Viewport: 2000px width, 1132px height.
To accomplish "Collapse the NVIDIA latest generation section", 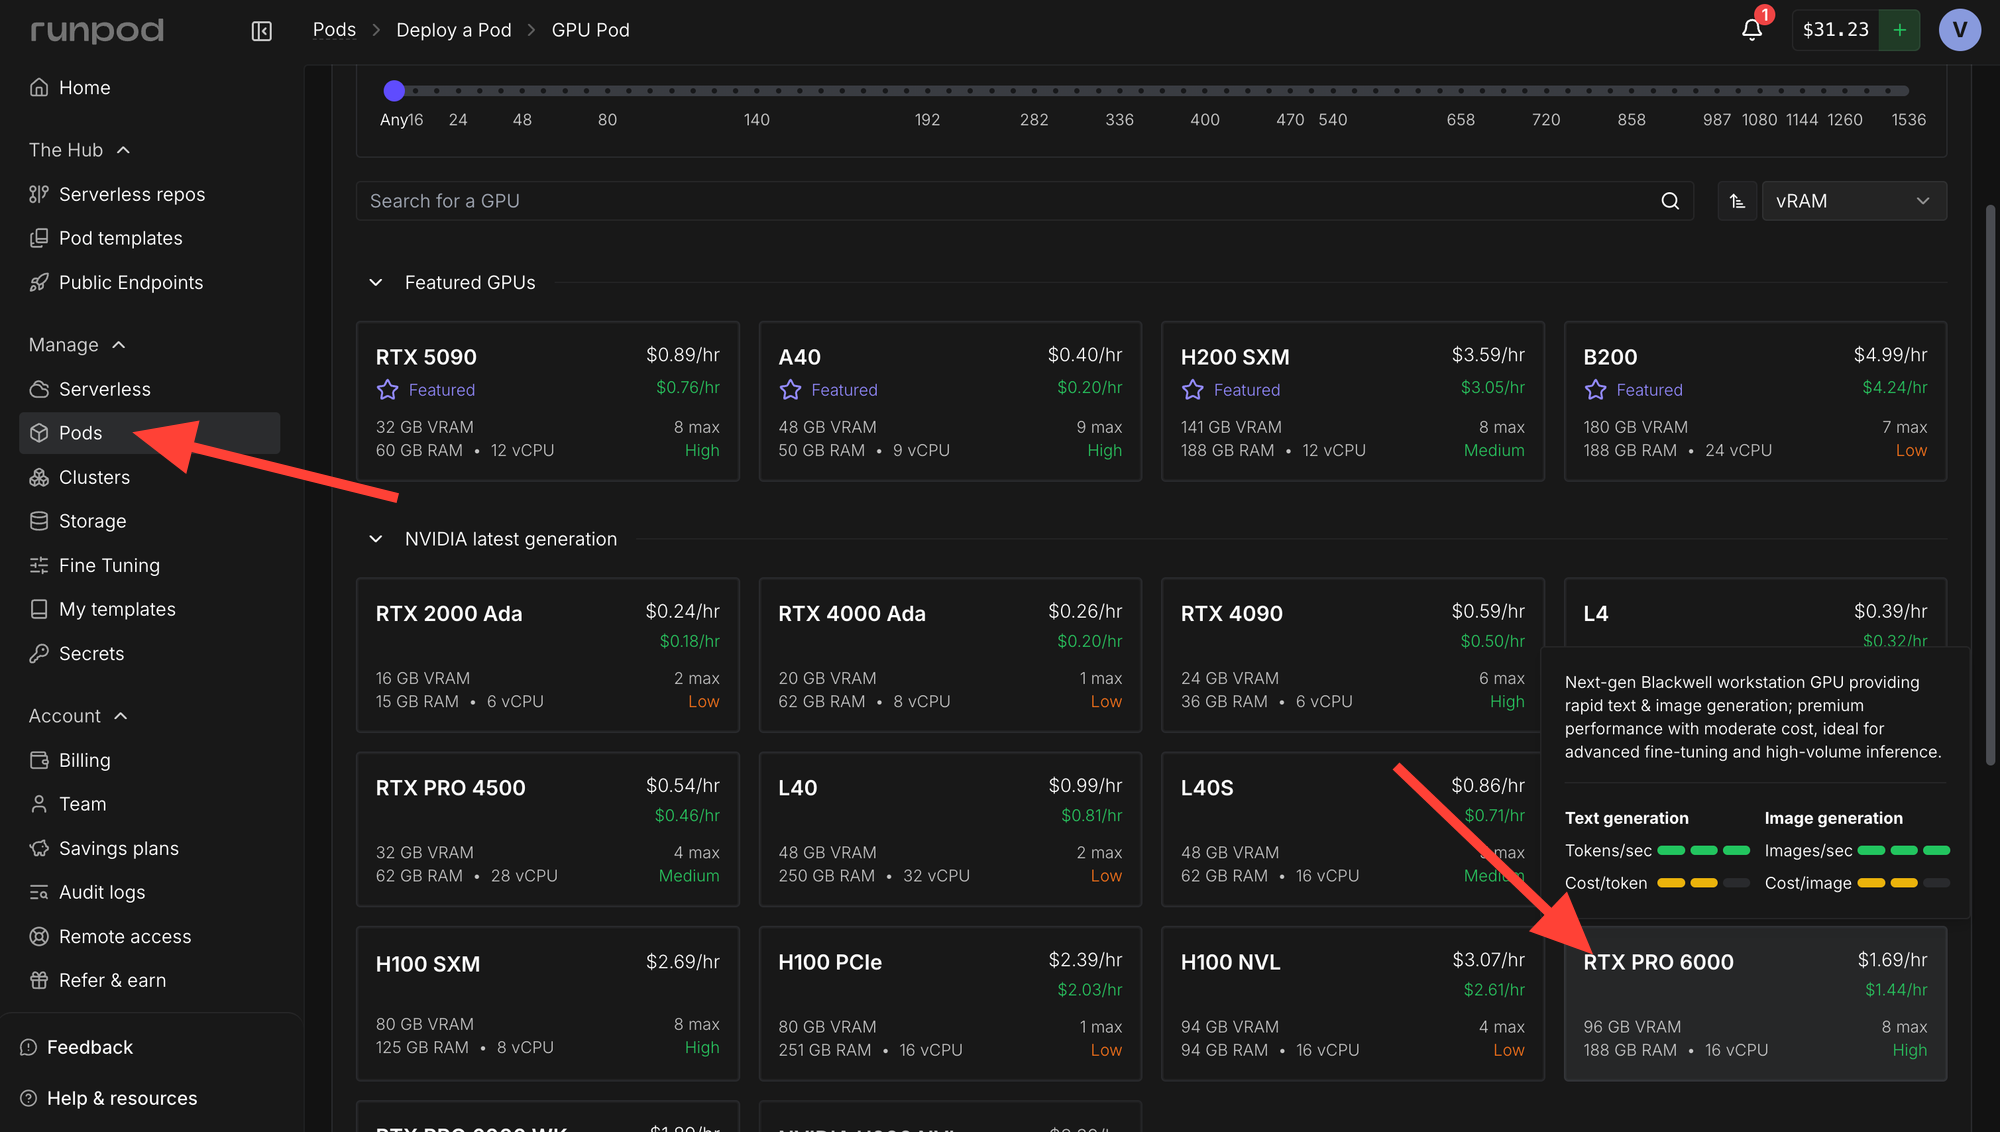I will (x=376, y=539).
